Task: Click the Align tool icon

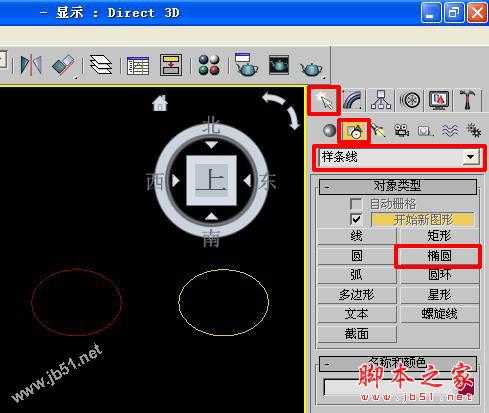Action: 64,66
